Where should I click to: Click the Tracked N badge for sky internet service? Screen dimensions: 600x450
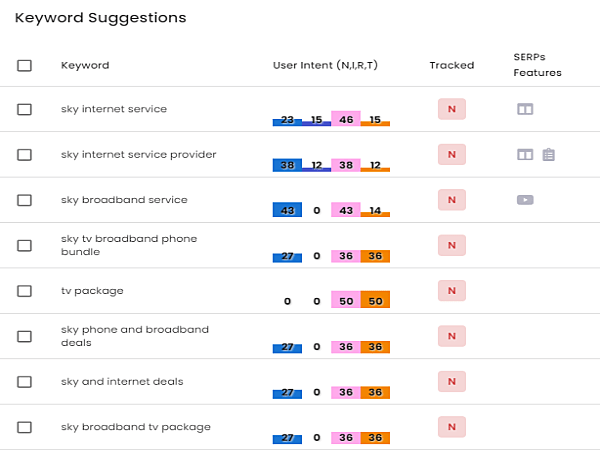click(x=452, y=109)
